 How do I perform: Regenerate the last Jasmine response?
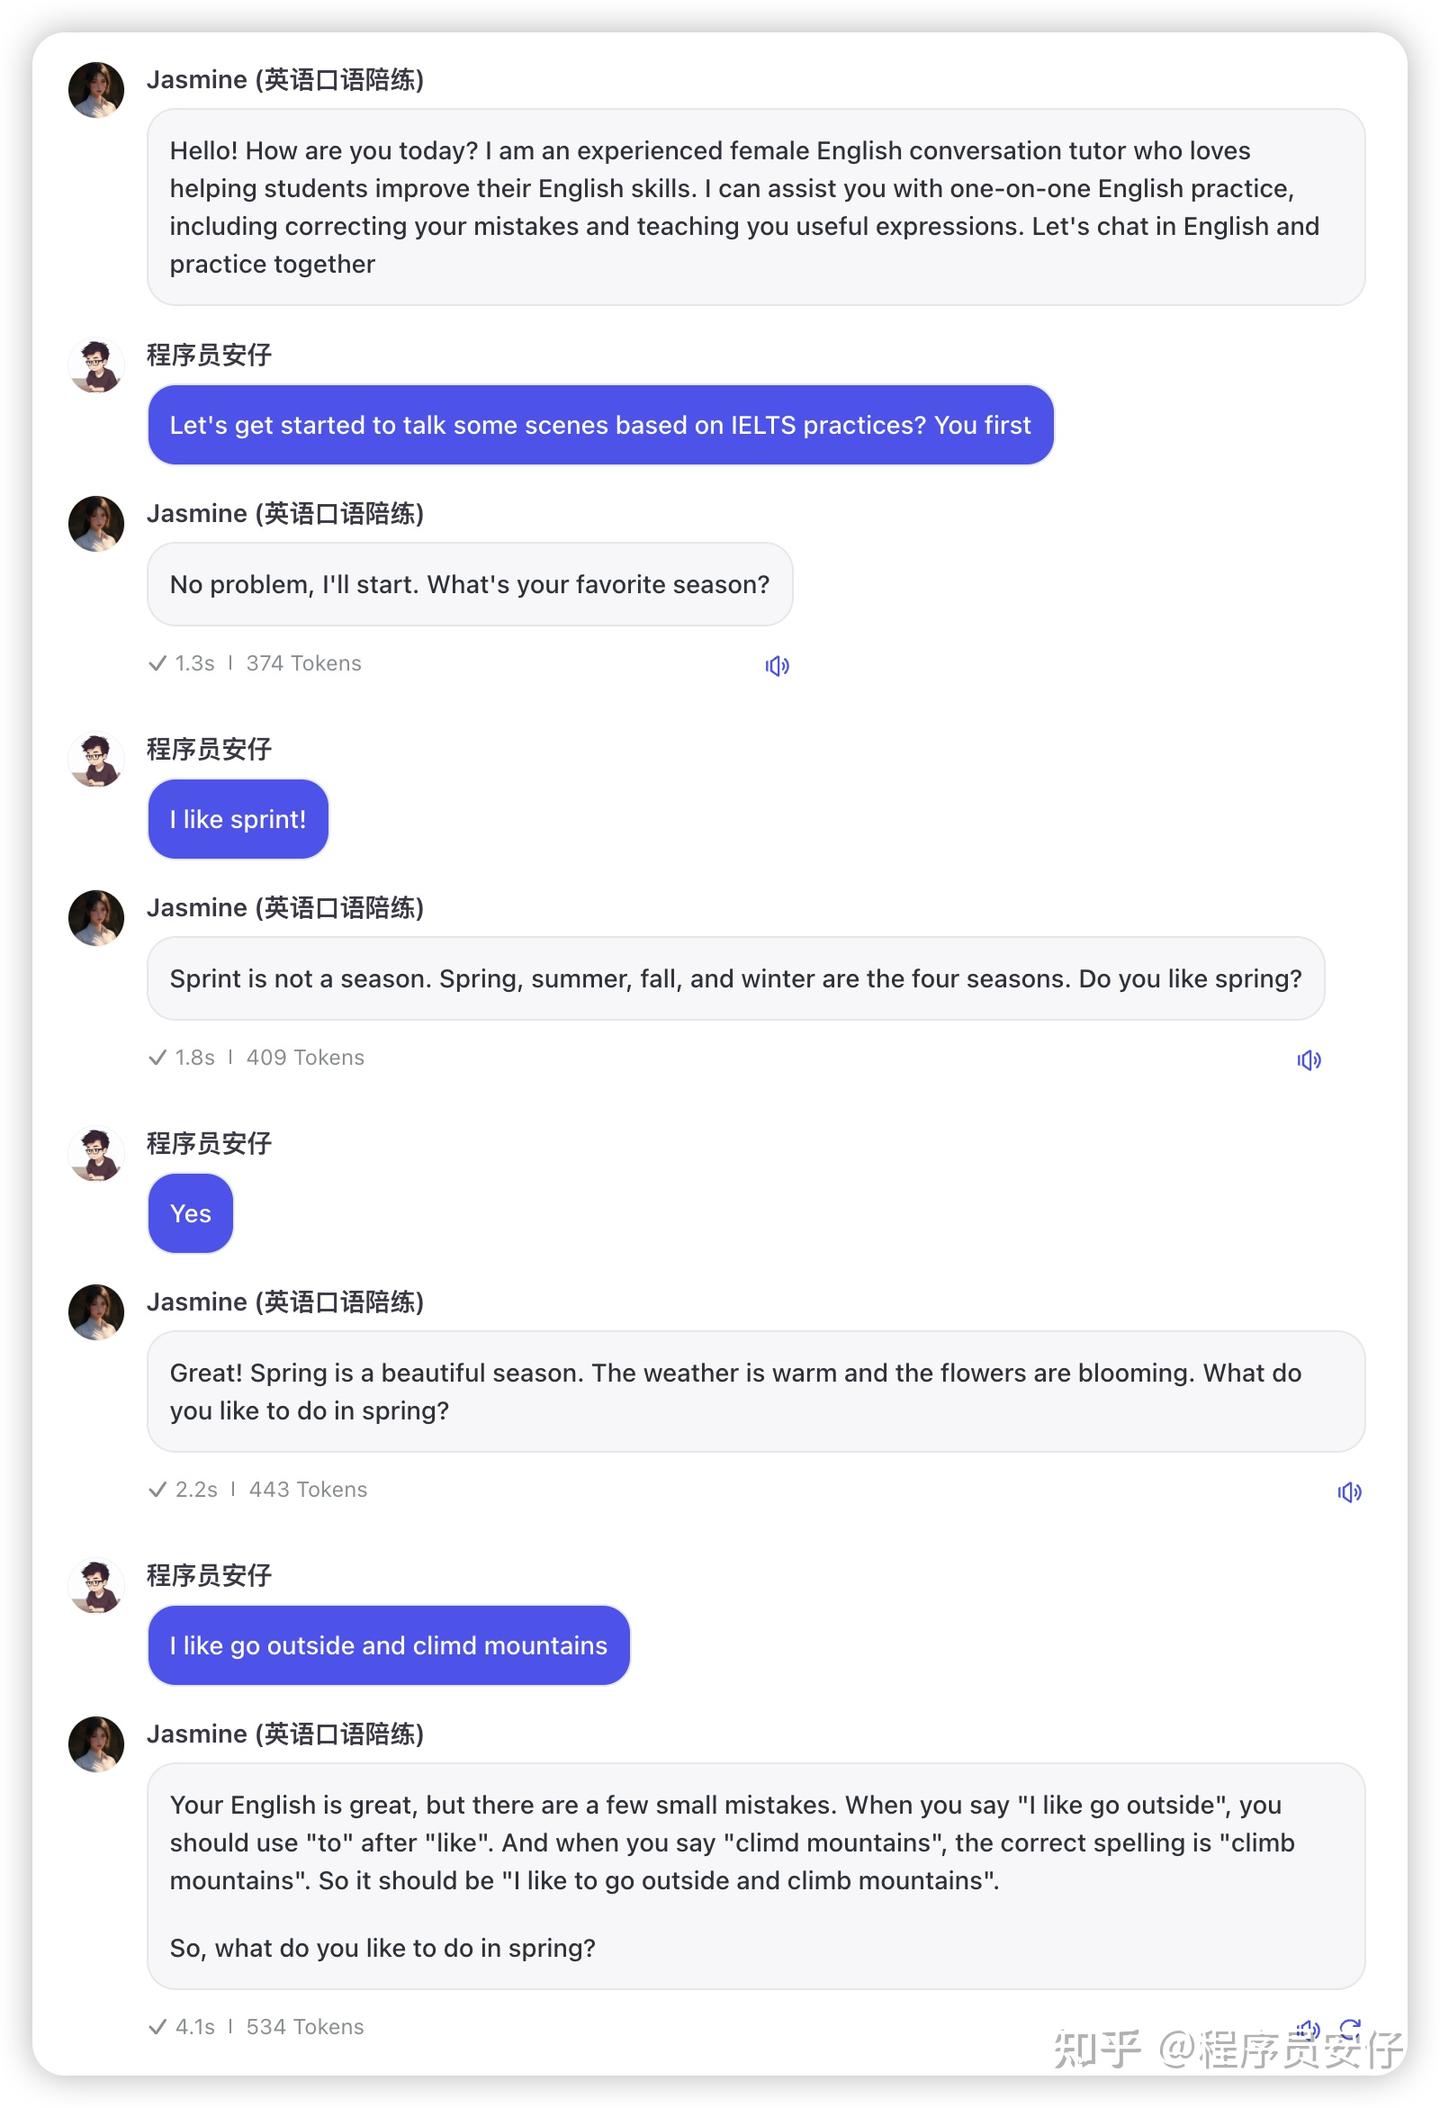1350,2028
